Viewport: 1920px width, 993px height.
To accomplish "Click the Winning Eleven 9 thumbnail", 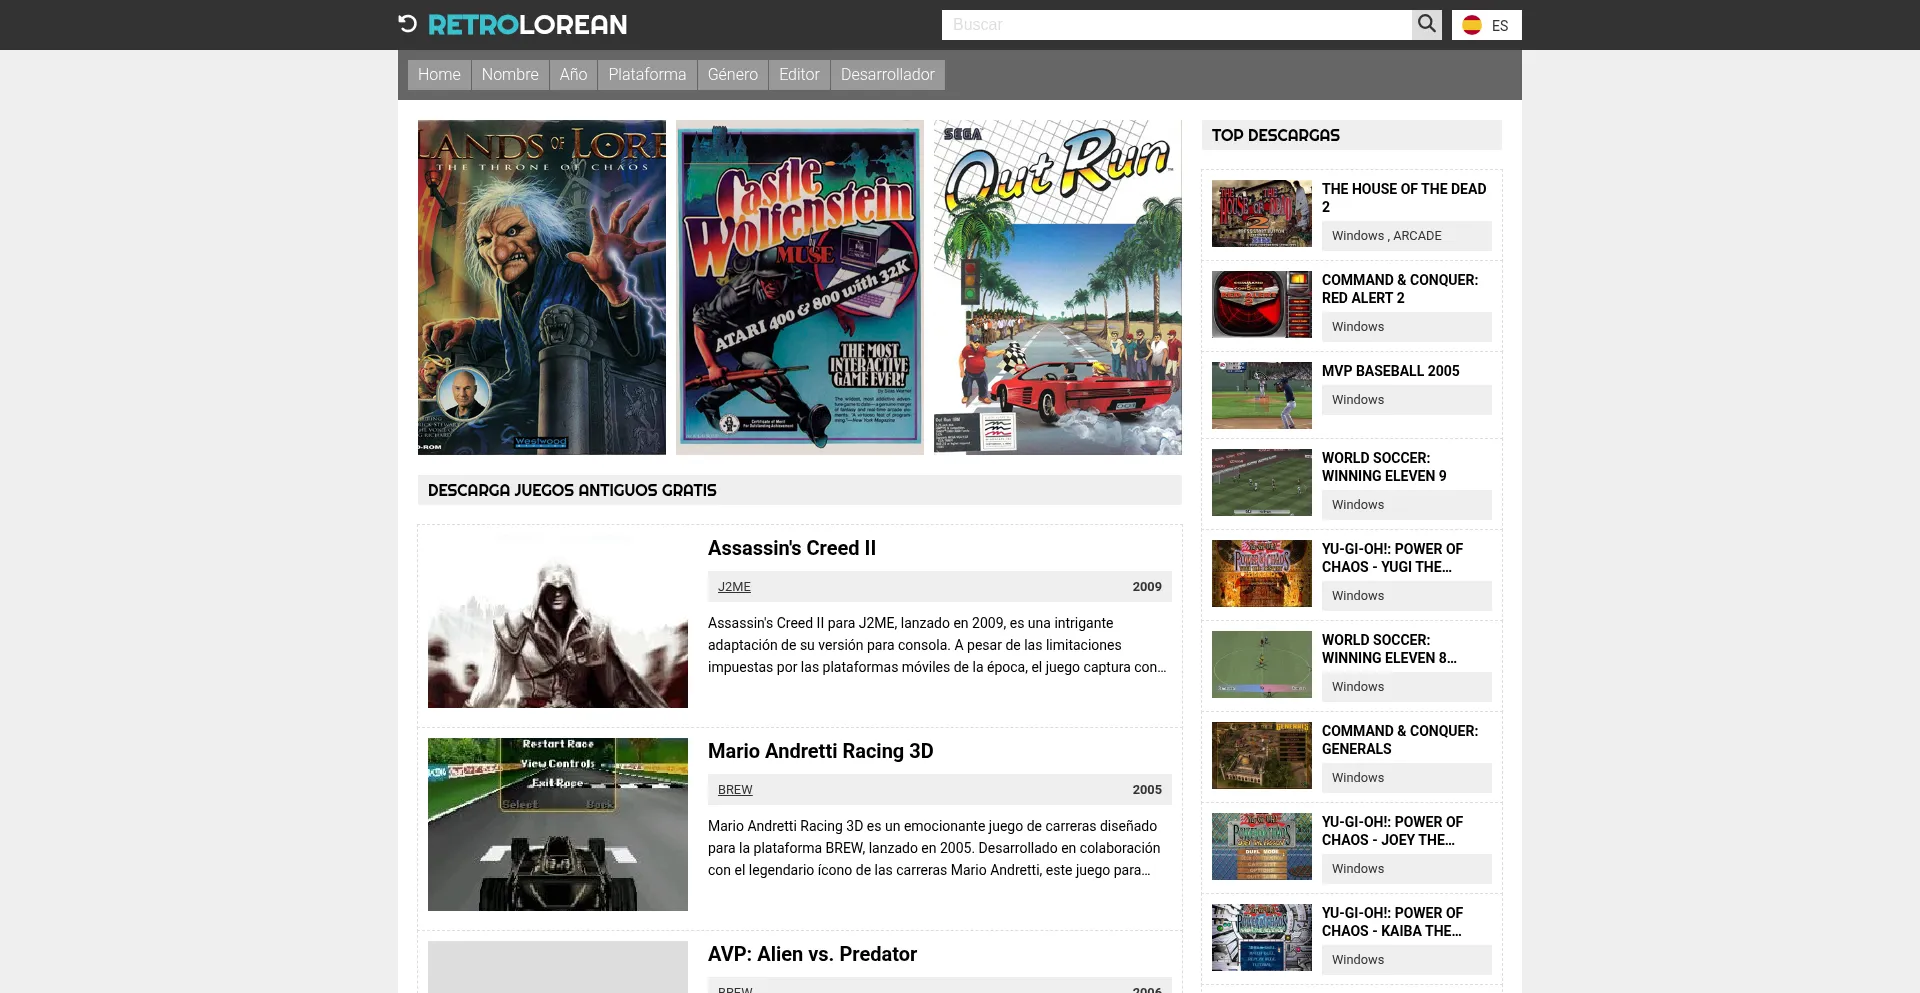I will [1262, 482].
